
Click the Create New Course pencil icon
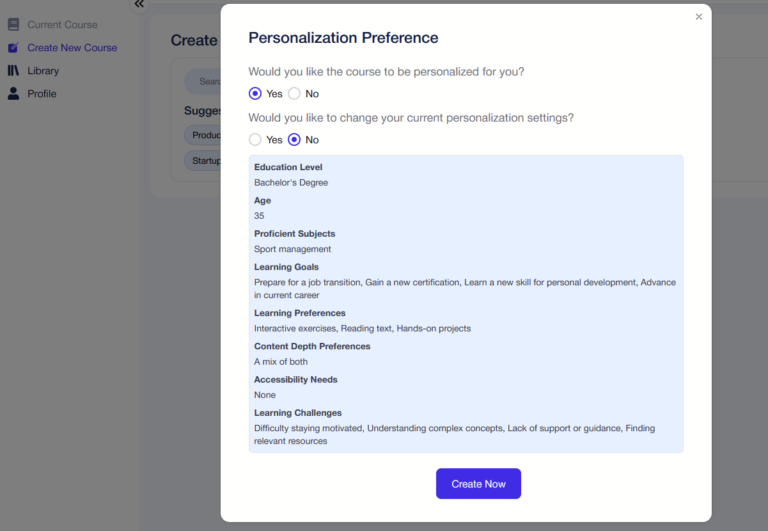point(13,47)
